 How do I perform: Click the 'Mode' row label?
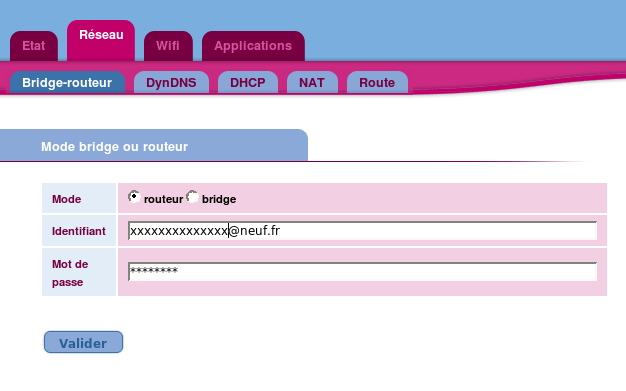click(x=66, y=199)
